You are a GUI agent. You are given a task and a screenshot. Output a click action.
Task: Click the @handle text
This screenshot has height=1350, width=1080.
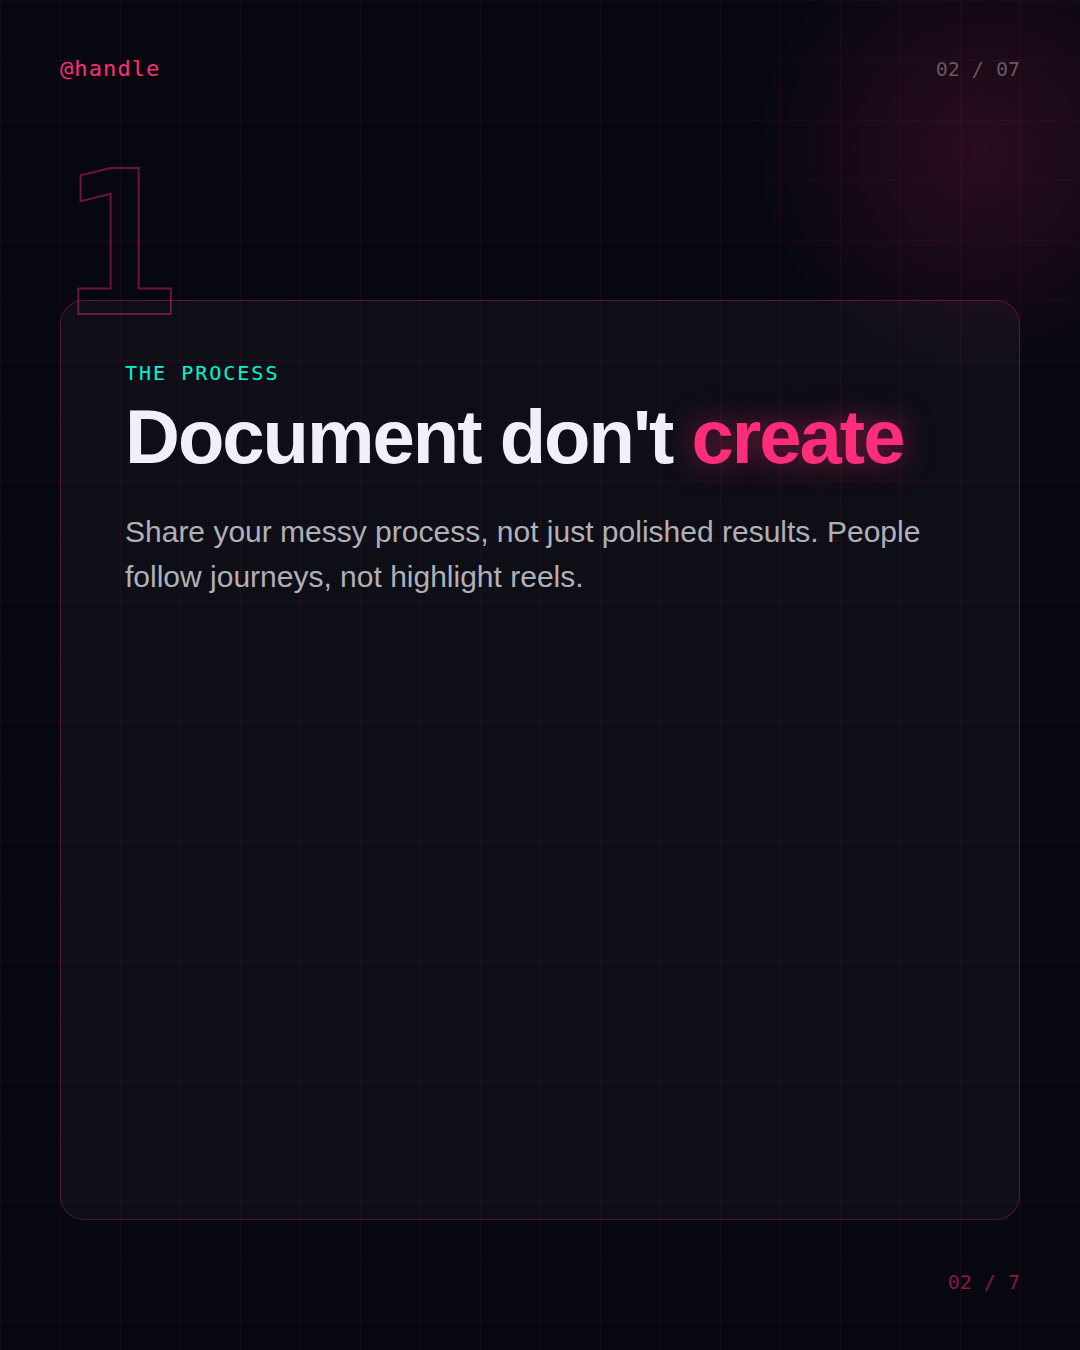pyautogui.click(x=110, y=69)
